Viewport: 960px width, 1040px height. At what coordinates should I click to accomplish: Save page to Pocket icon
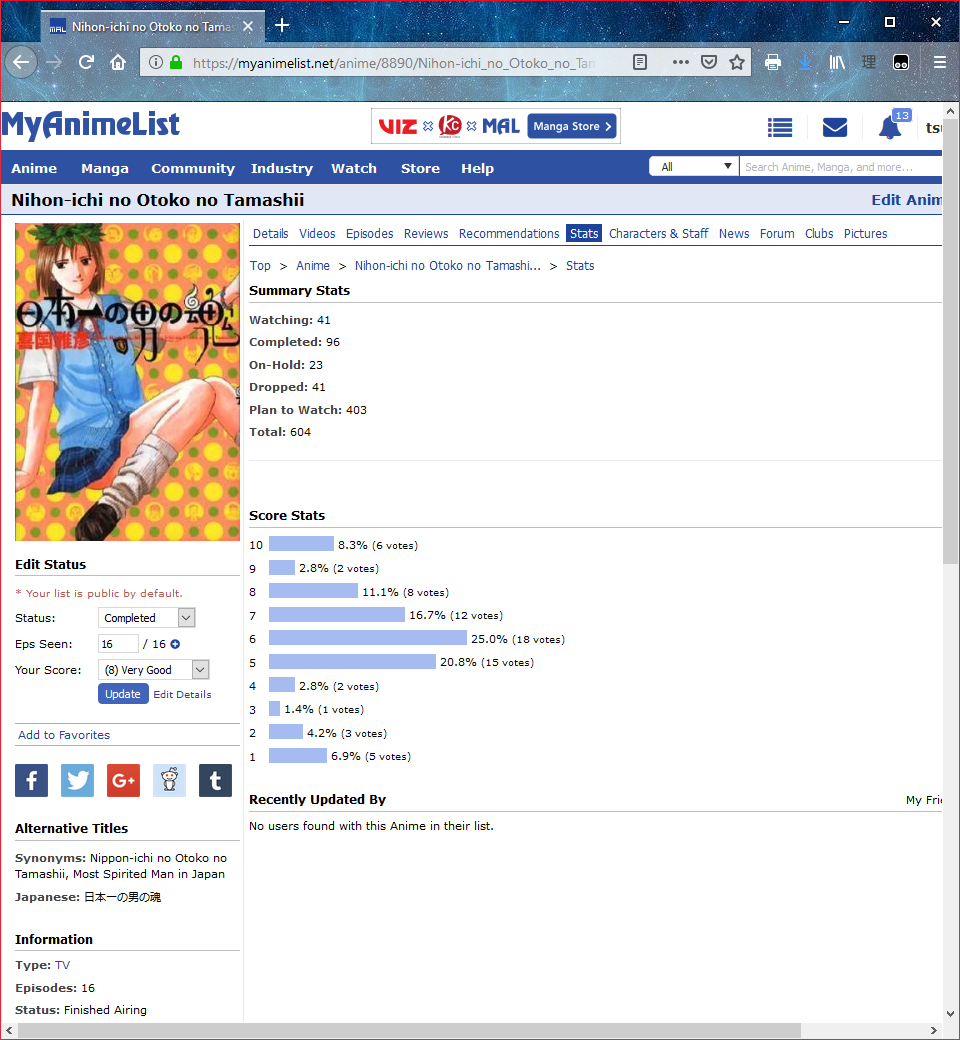click(x=709, y=62)
